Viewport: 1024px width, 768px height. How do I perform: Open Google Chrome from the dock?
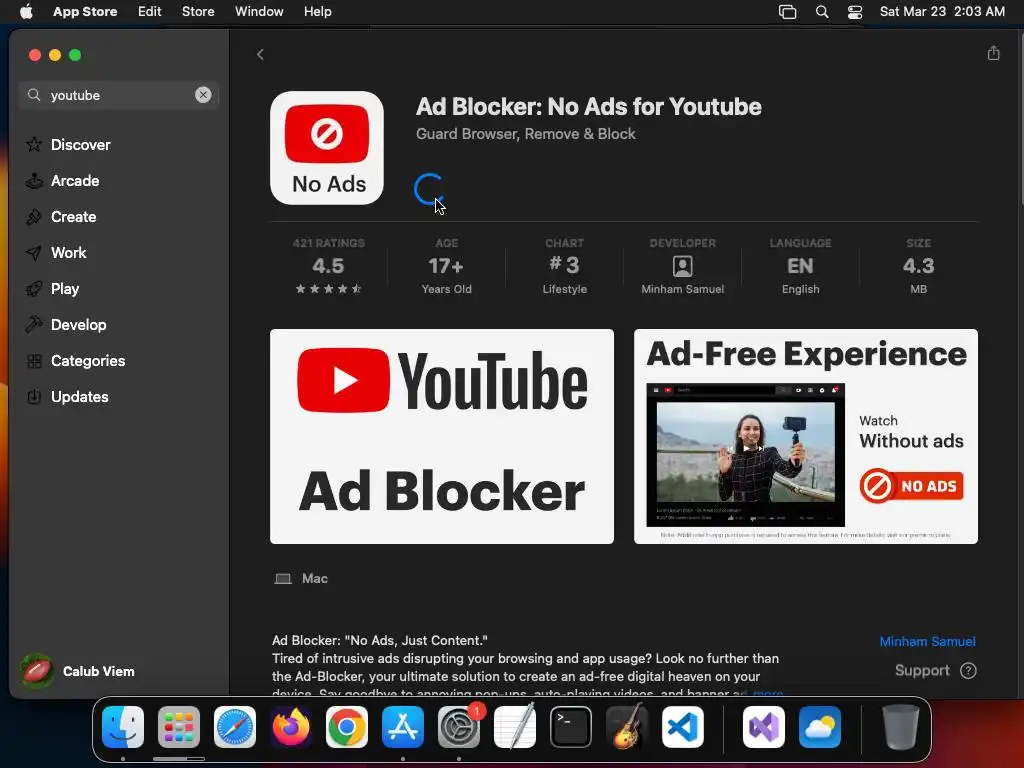pos(347,727)
